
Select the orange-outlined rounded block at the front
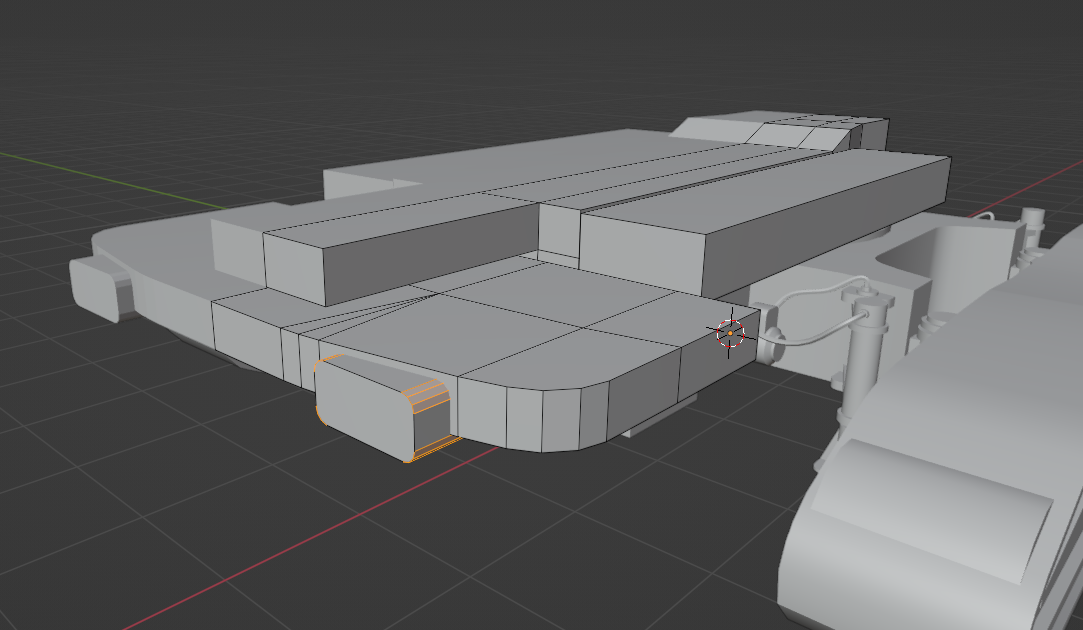click(x=382, y=408)
